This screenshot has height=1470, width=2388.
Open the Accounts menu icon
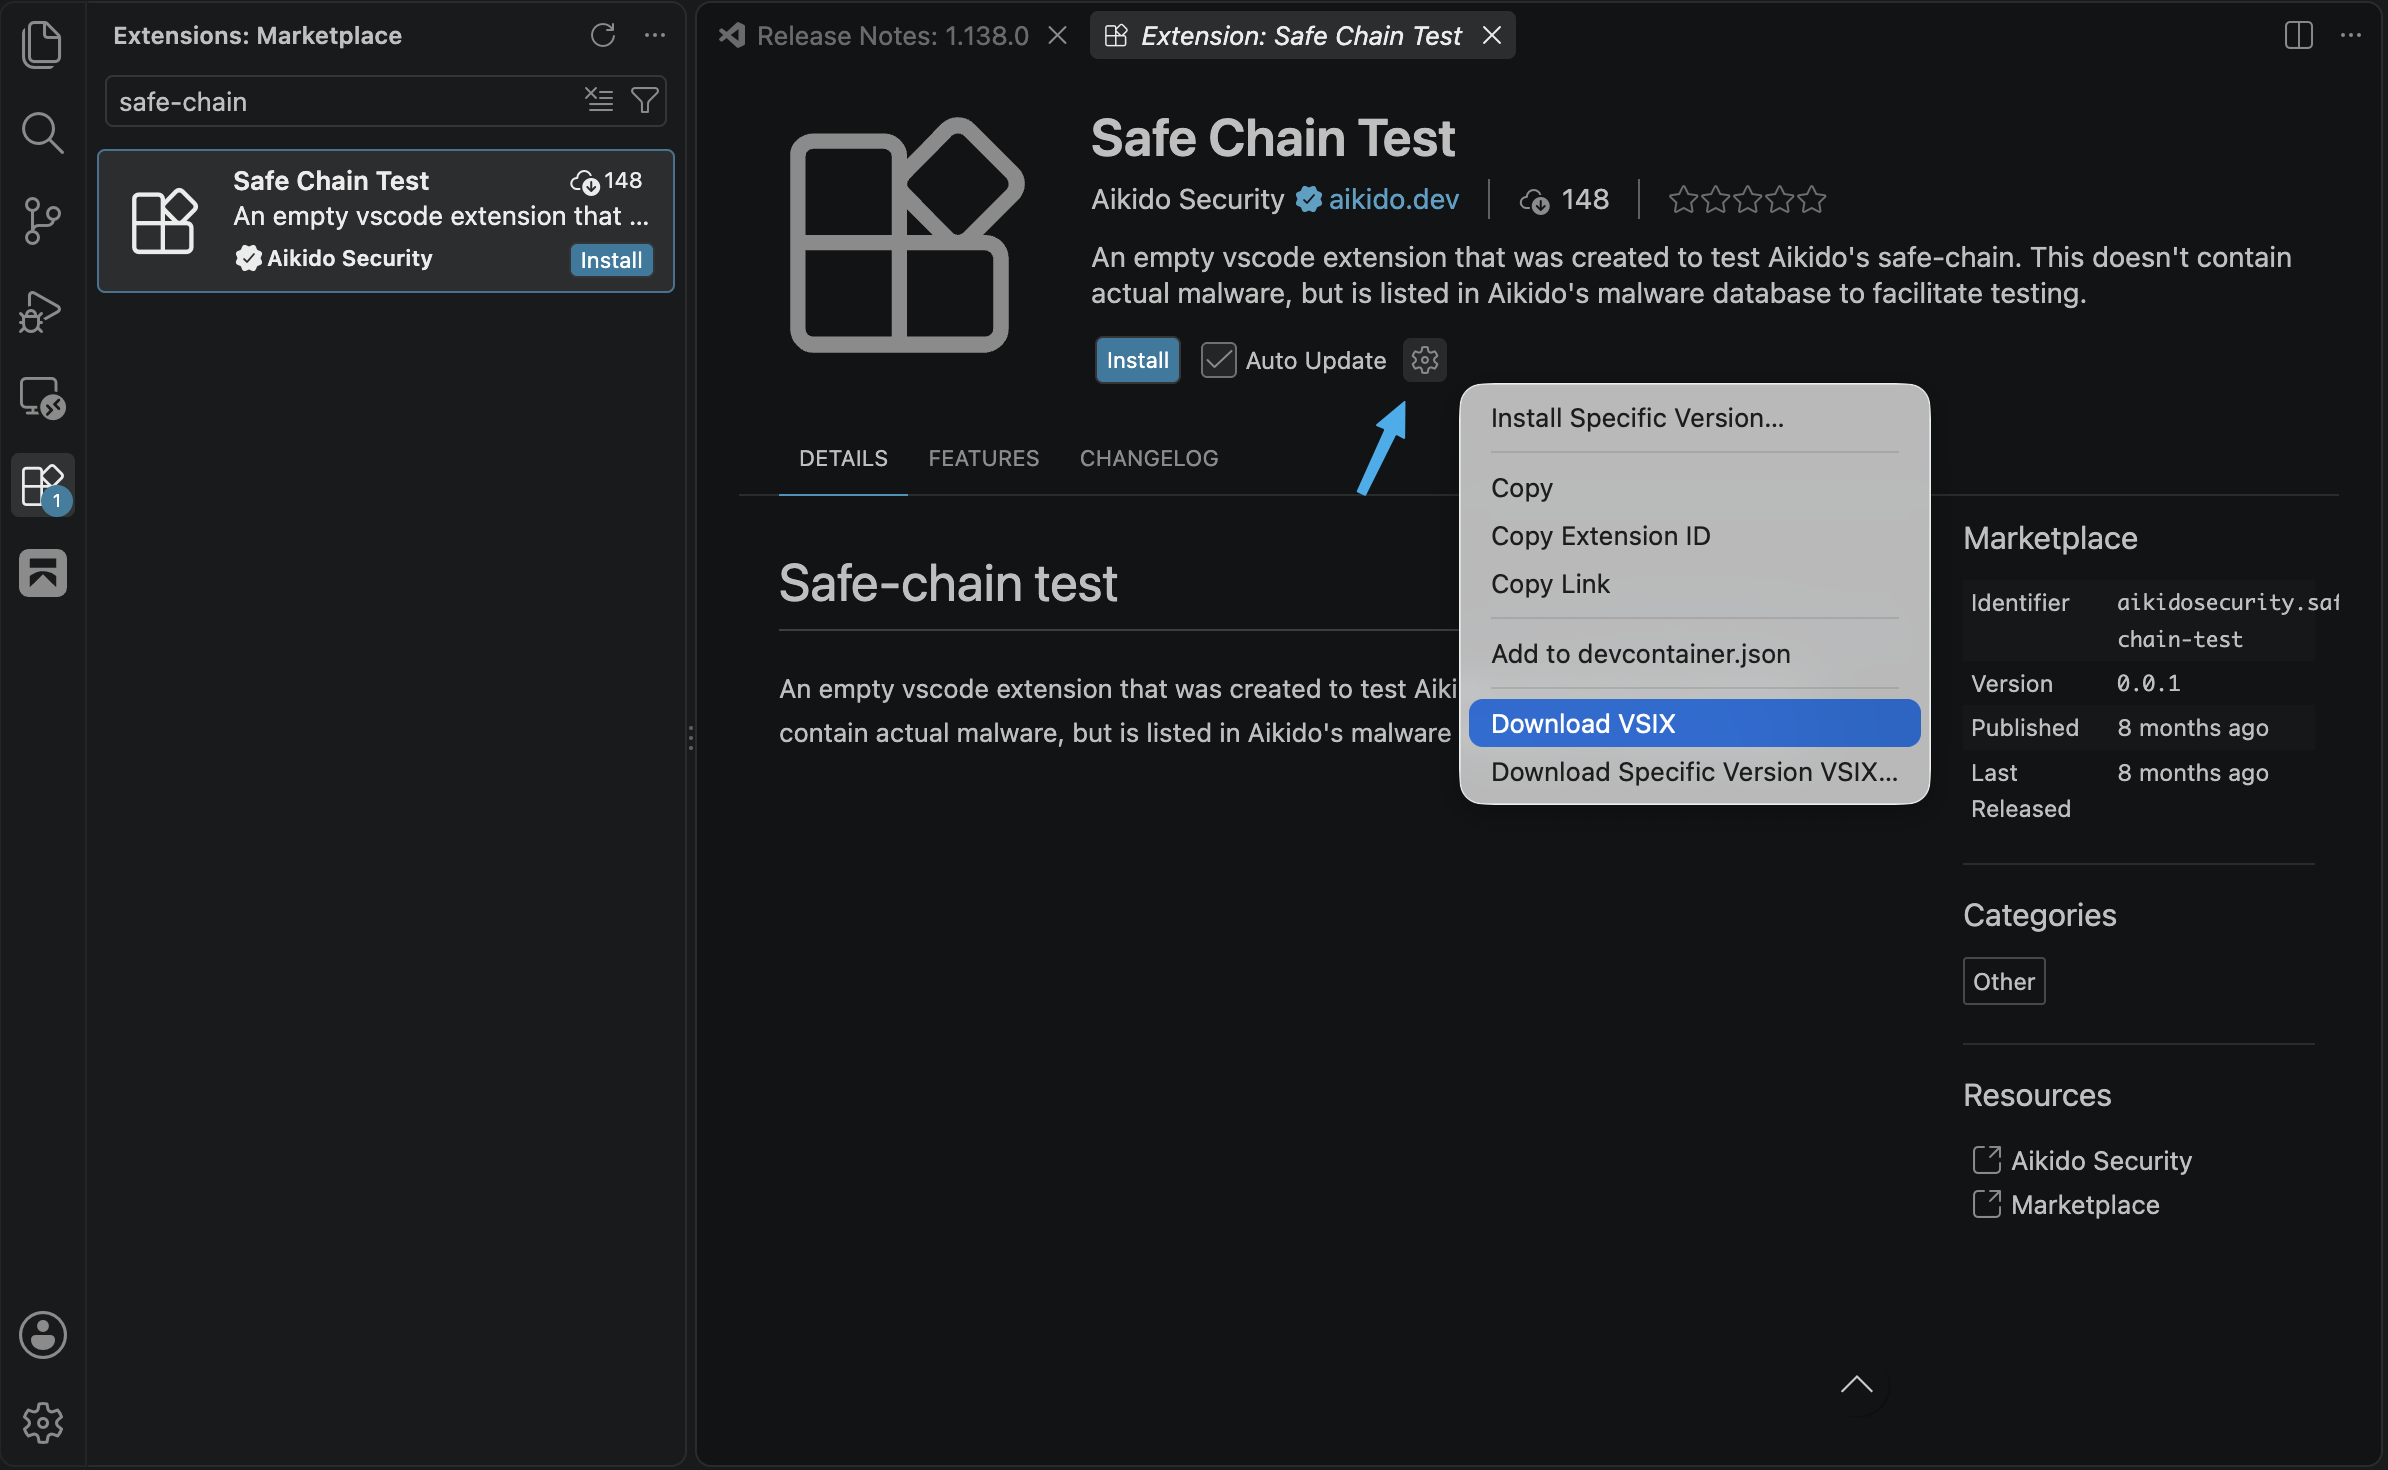(42, 1334)
